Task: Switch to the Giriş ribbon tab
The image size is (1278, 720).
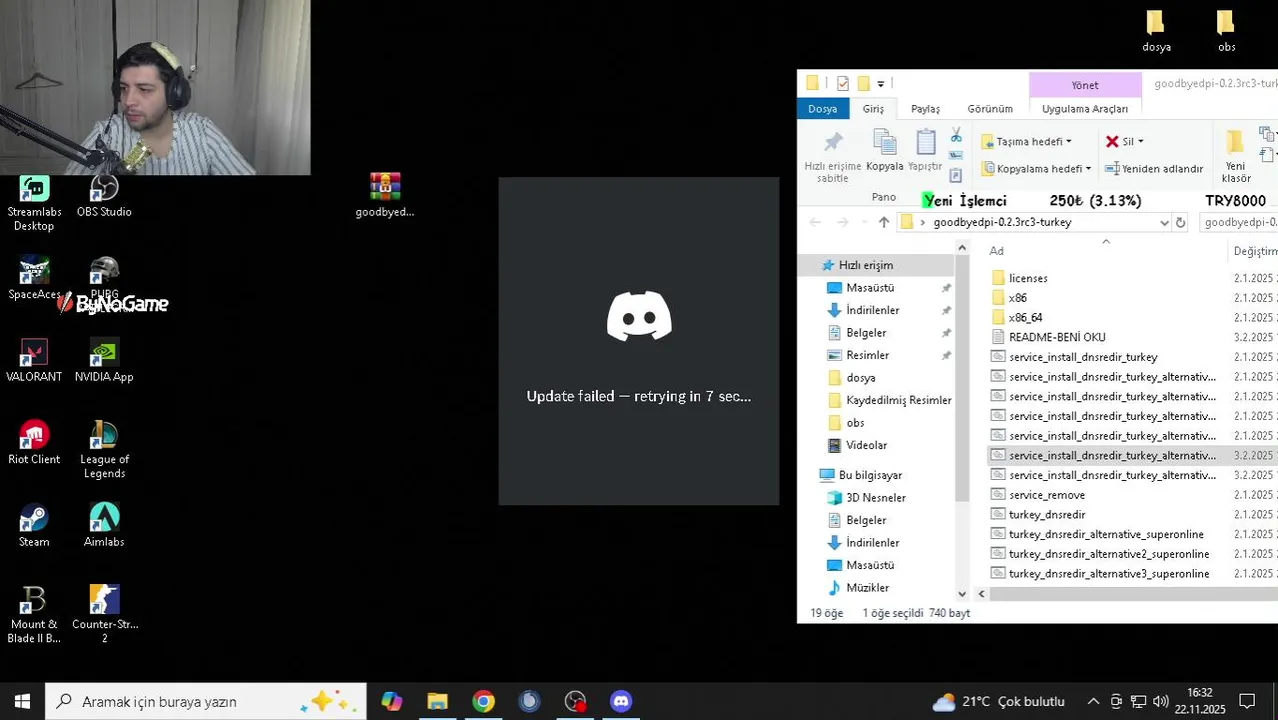Action: tap(873, 108)
